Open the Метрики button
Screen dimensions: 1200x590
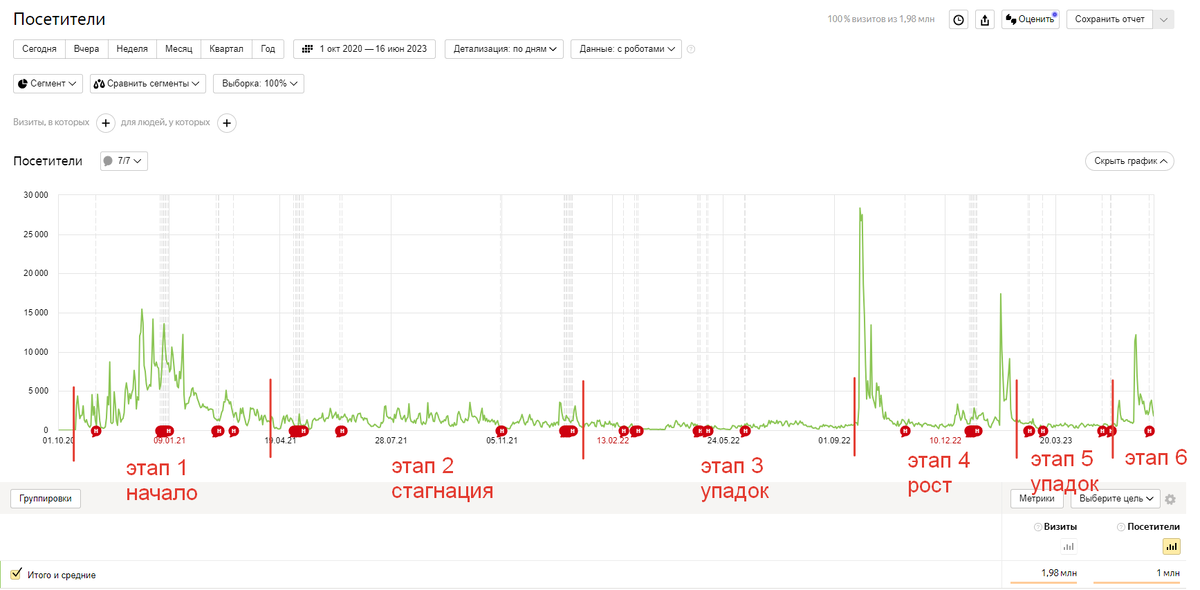pos(1037,498)
